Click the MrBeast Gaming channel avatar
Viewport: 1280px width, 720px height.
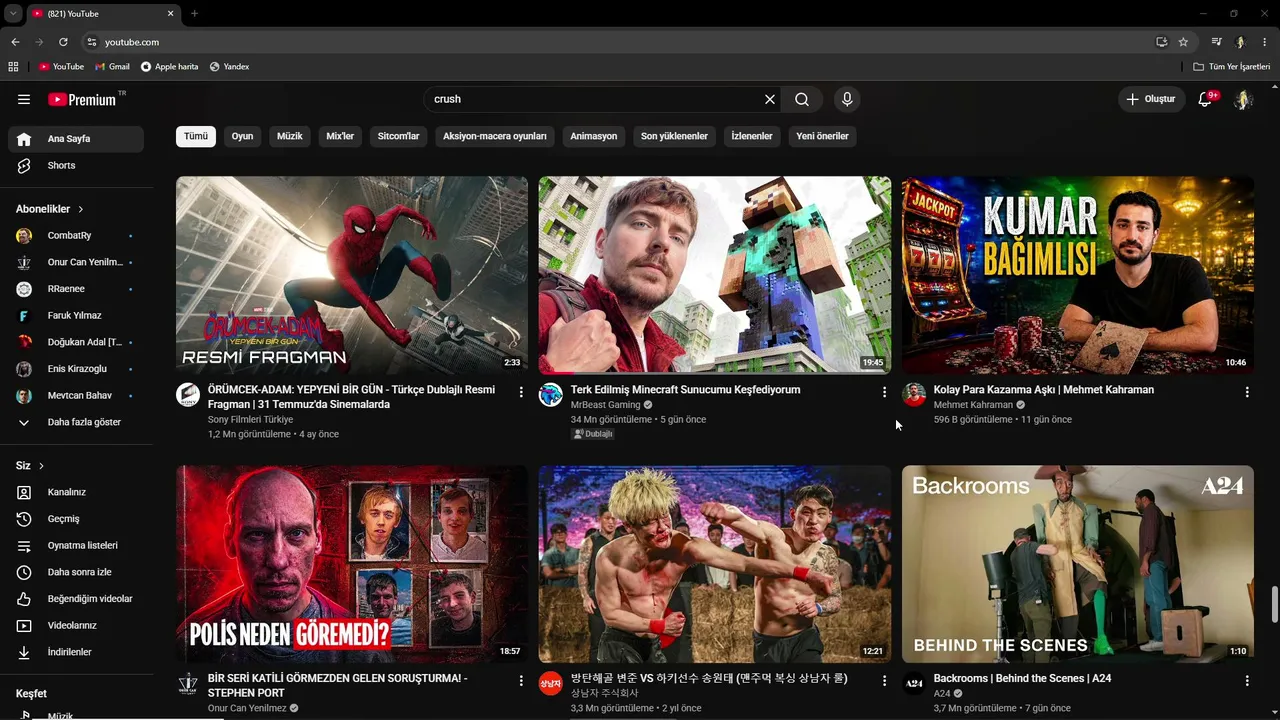tap(551, 395)
